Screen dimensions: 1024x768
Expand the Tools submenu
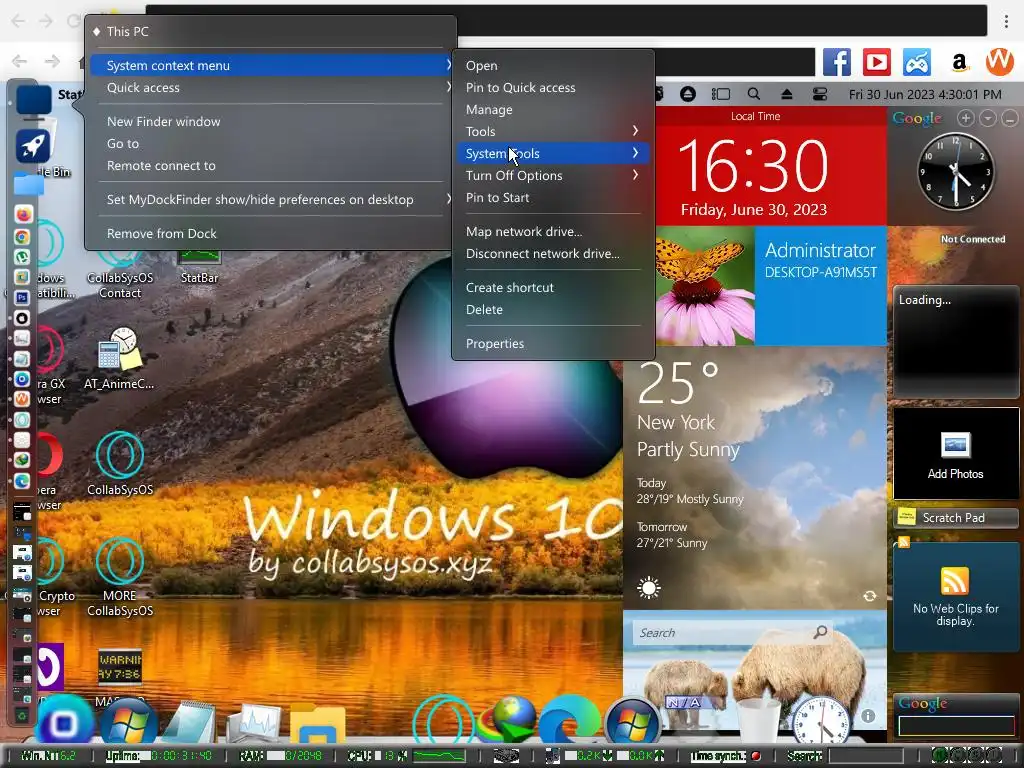pos(552,131)
